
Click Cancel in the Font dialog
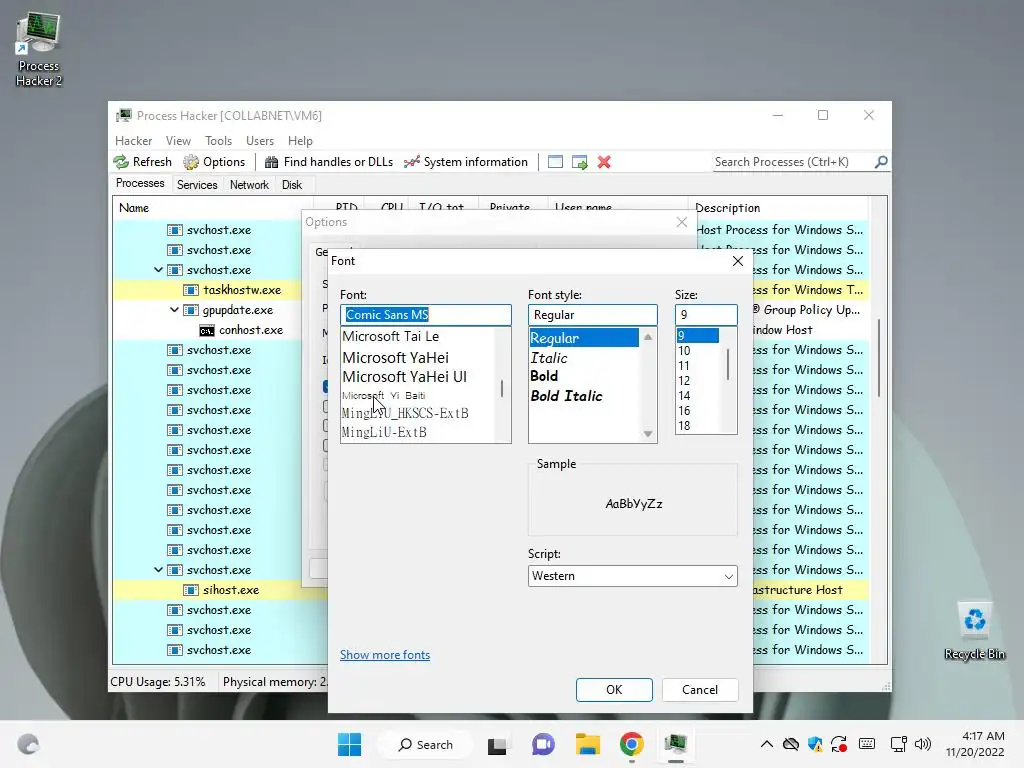pos(700,690)
